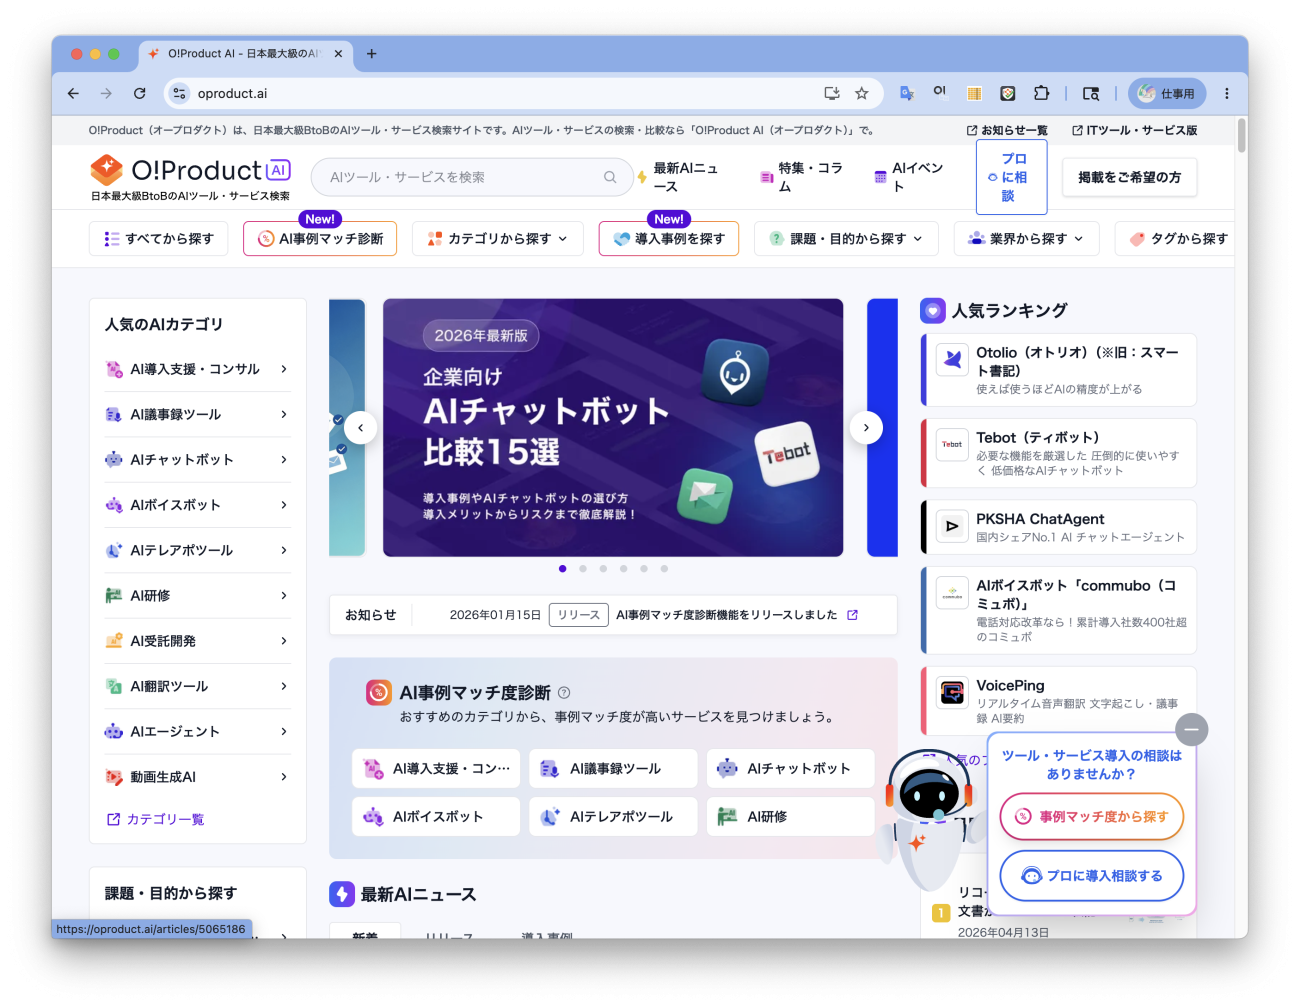Viewport: 1300px width, 1007px height.
Task: Click AI事例マッチ診断 button
Action: (320, 239)
